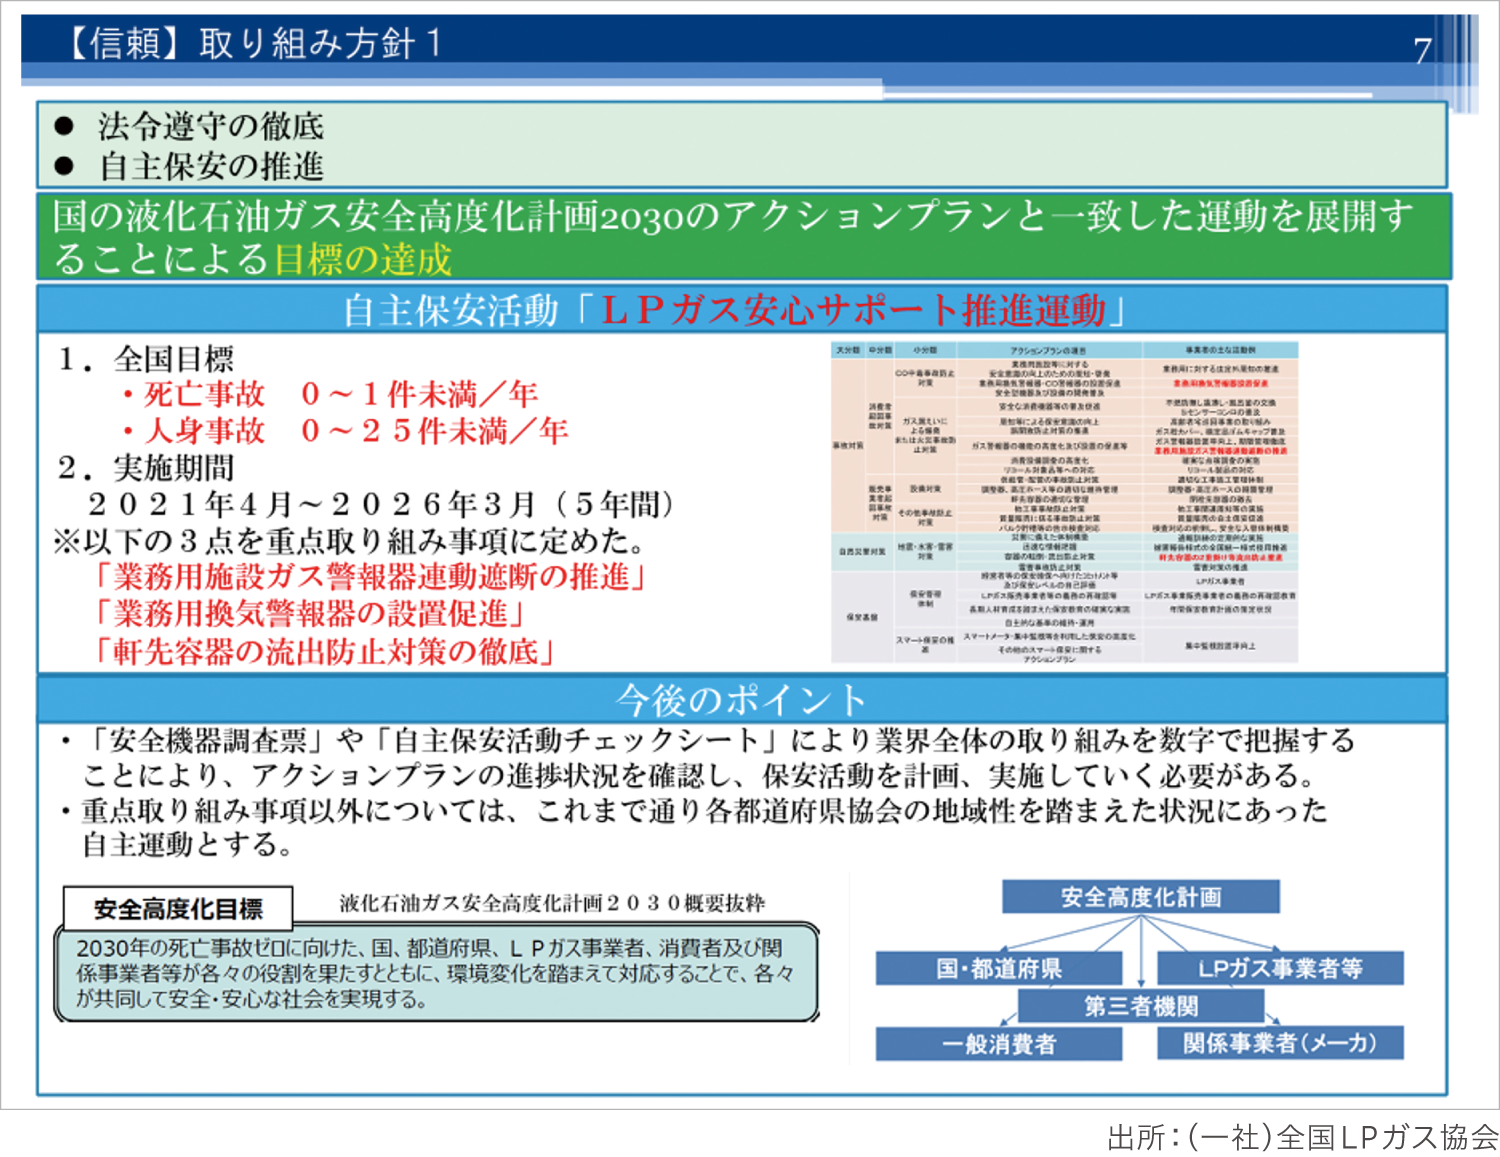Click 業務用施設ガス警報器連動遮断の推進 item

click(370, 577)
